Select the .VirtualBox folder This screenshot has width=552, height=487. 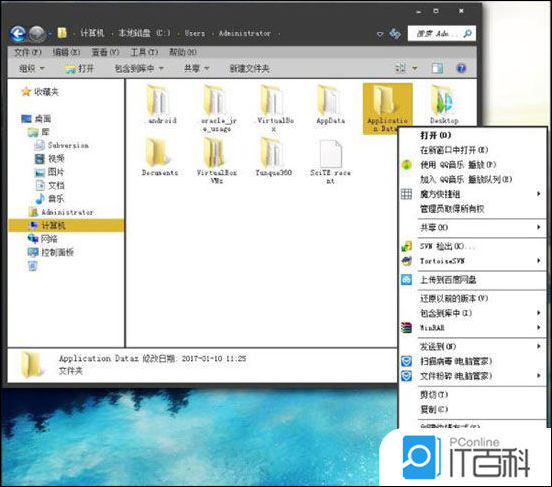coord(274,108)
